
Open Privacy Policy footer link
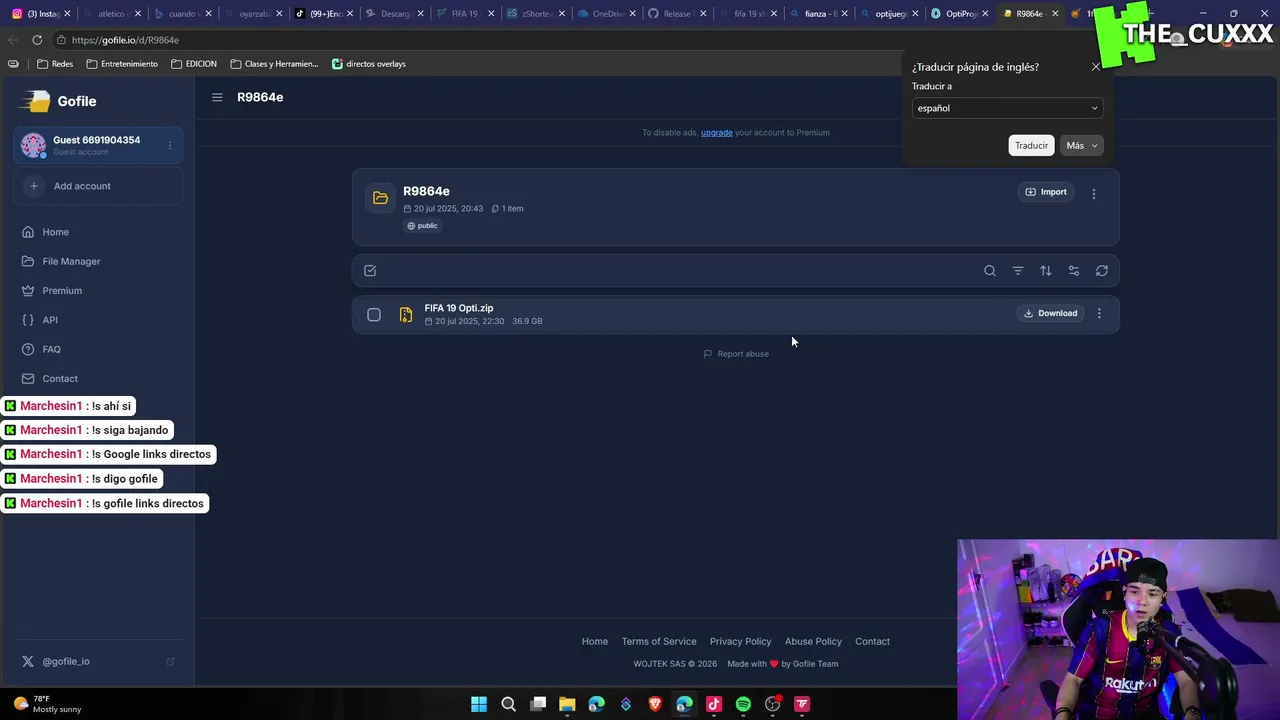click(x=741, y=641)
